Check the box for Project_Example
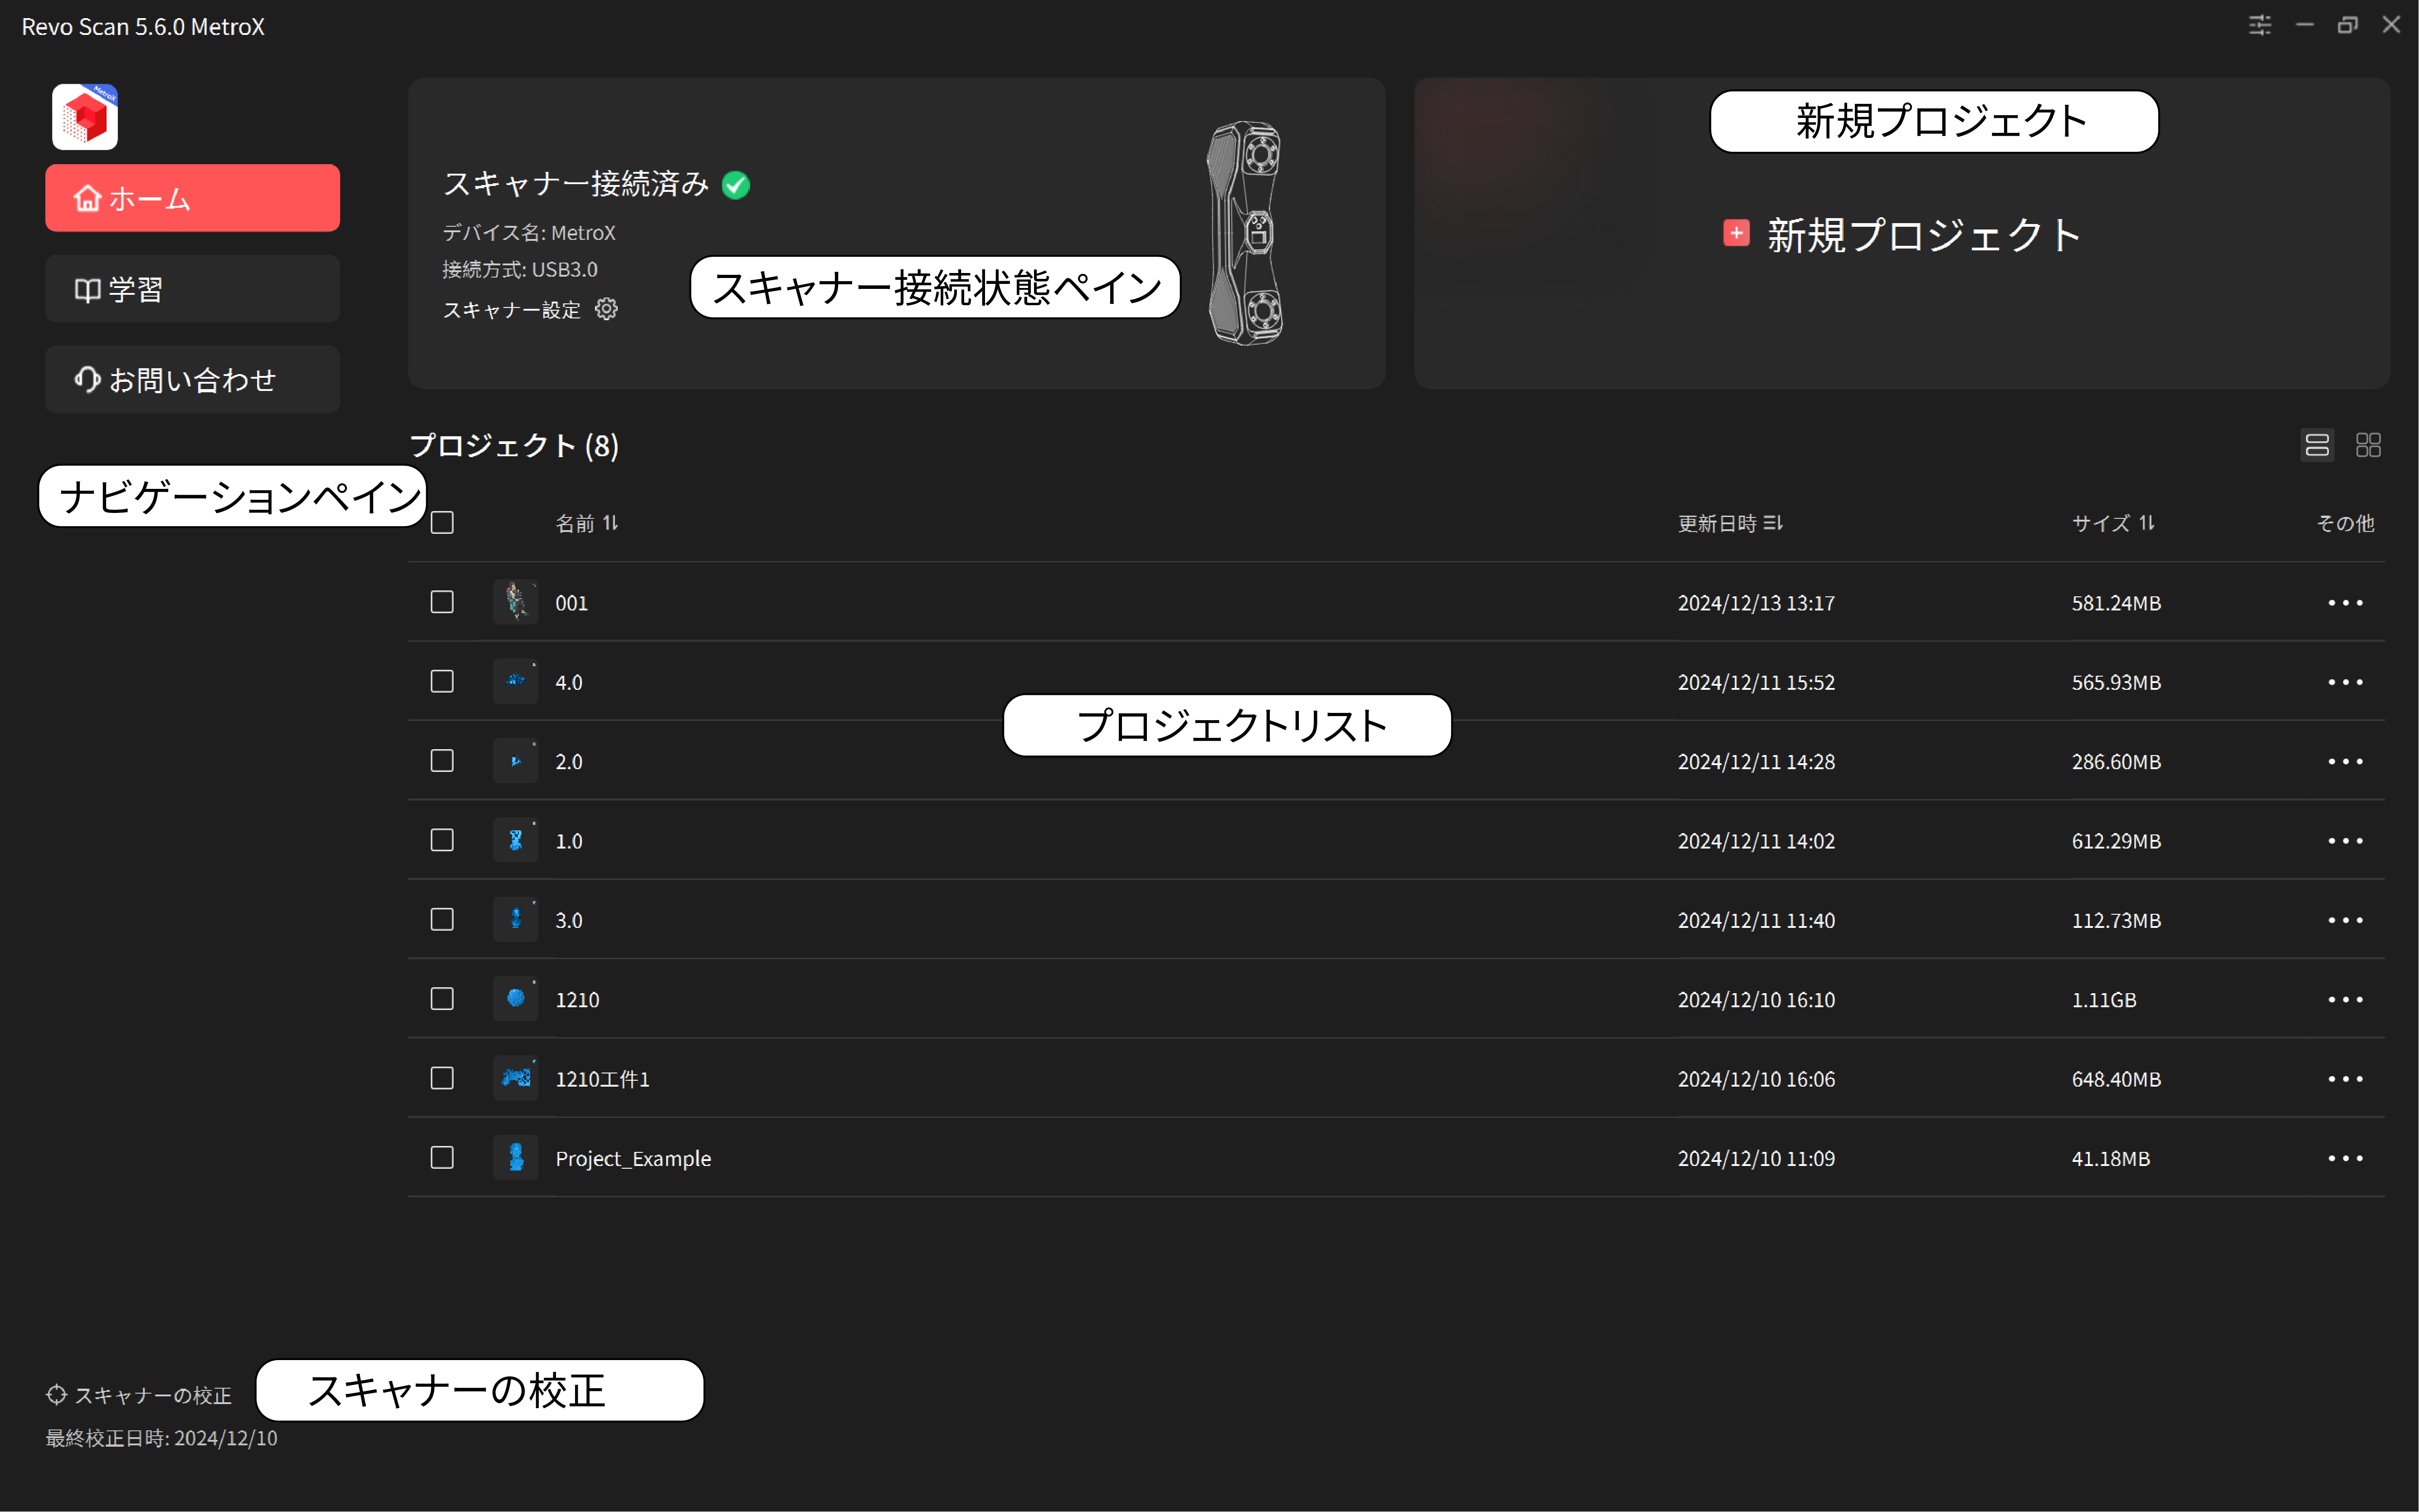2419x1512 pixels. [442, 1157]
